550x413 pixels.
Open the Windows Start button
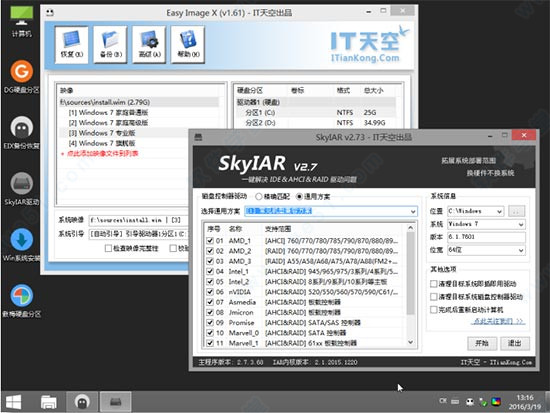point(14,402)
